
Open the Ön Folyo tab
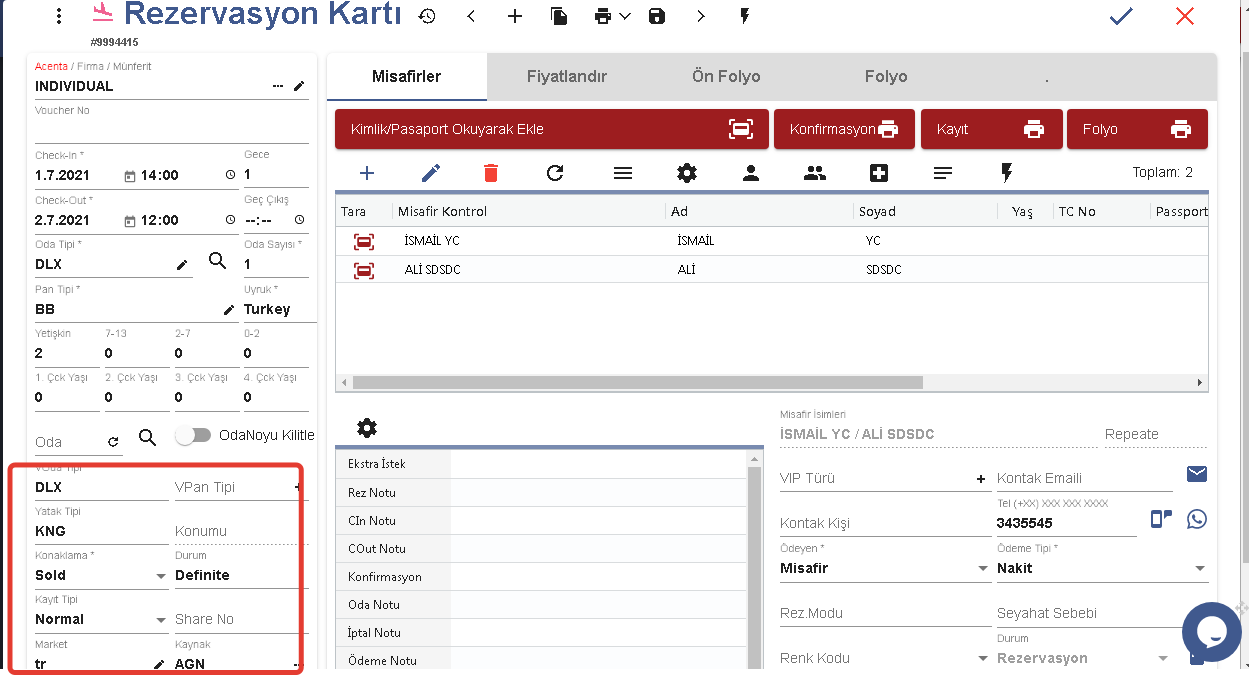point(726,76)
